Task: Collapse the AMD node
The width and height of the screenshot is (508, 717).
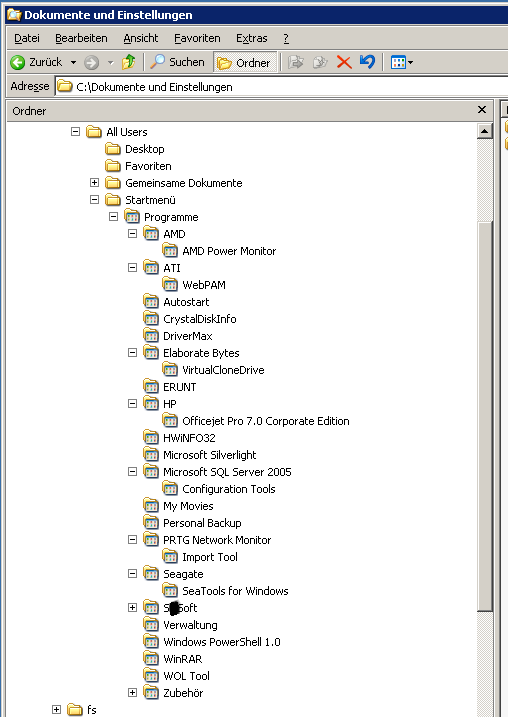Action: pos(132,234)
